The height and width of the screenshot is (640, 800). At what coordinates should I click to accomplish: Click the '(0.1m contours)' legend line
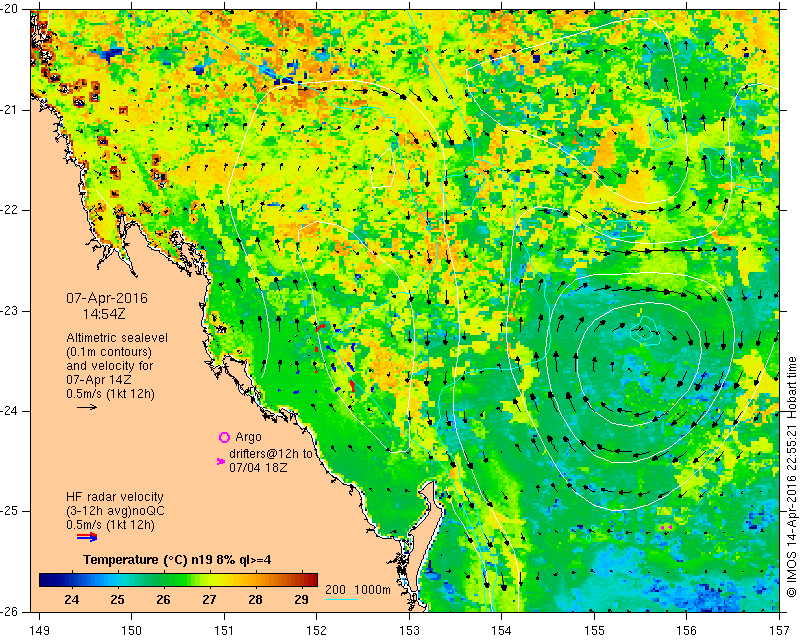click(x=109, y=352)
